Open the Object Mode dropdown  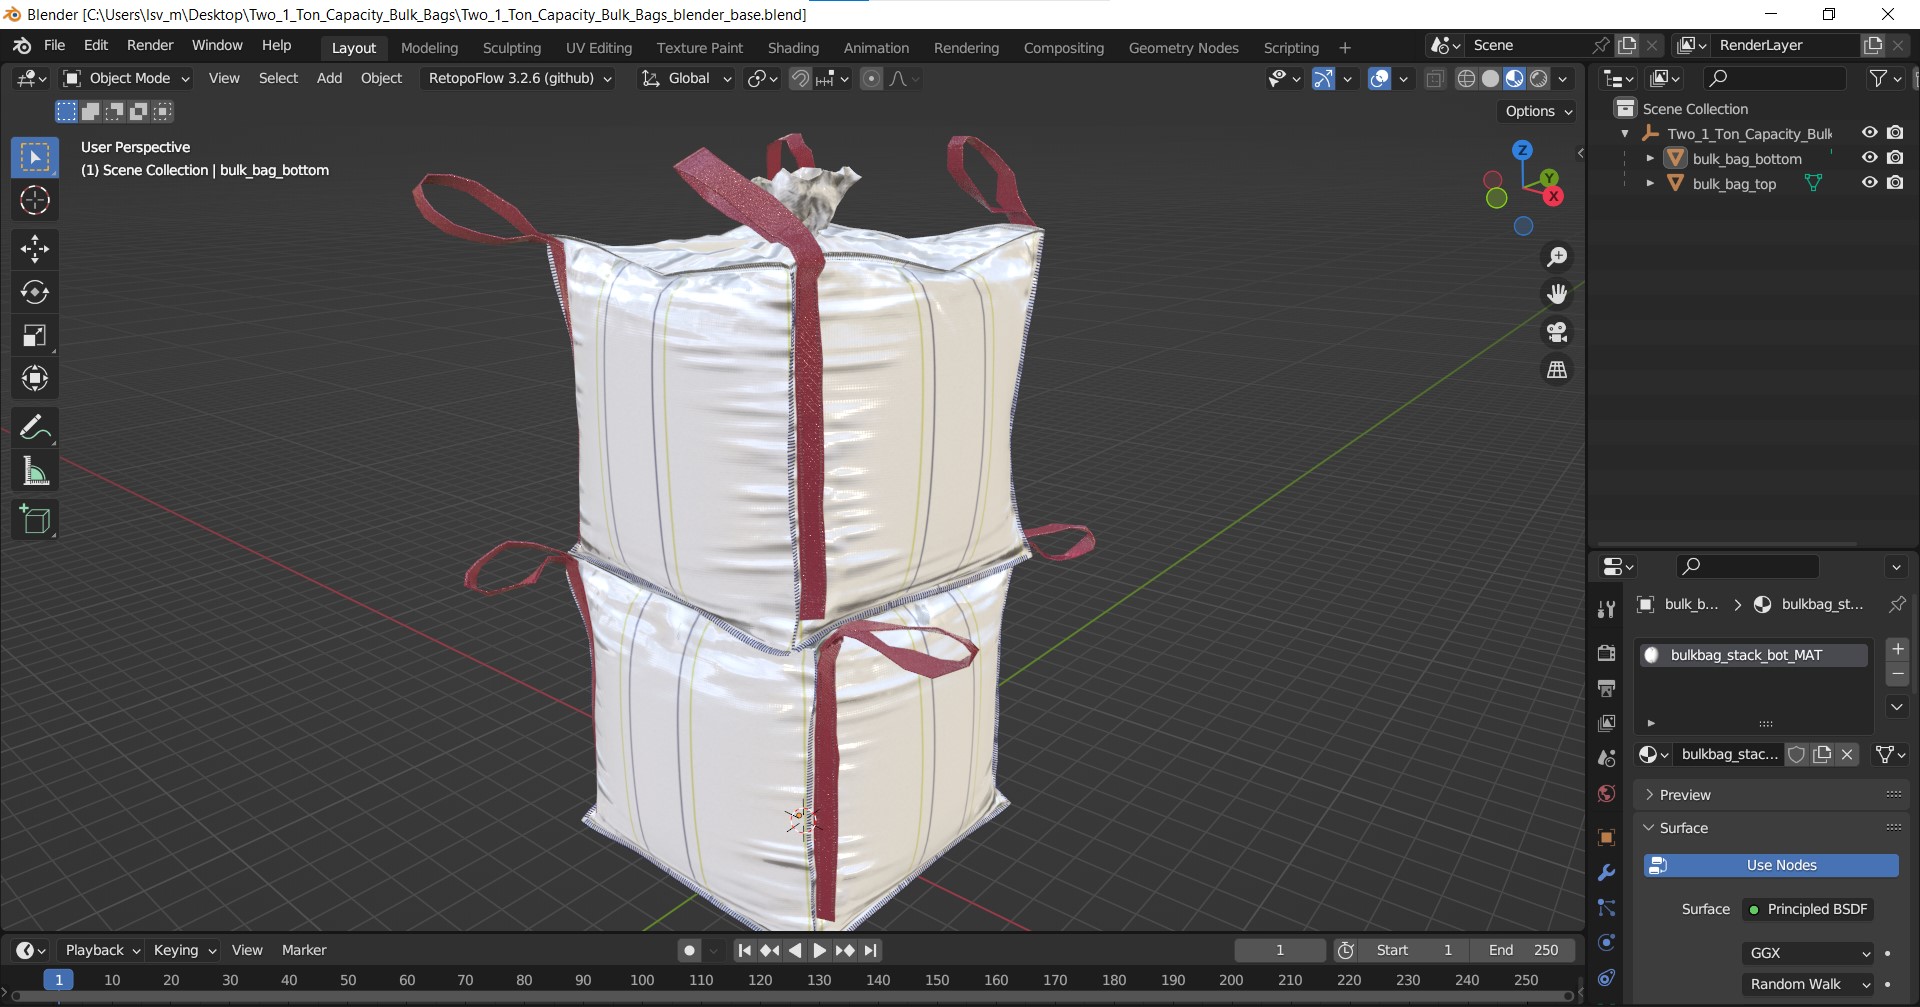click(126, 78)
